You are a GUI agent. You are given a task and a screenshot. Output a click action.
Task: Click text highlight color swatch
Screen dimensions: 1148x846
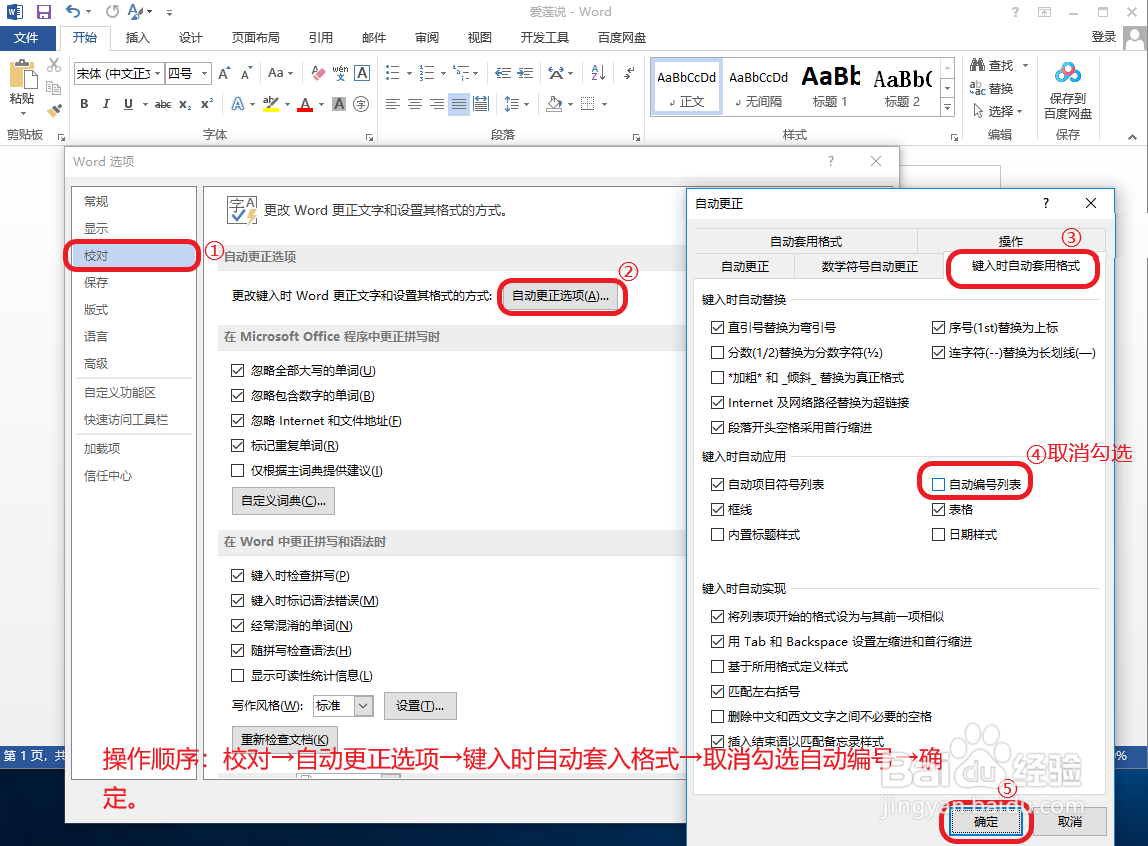tap(271, 104)
